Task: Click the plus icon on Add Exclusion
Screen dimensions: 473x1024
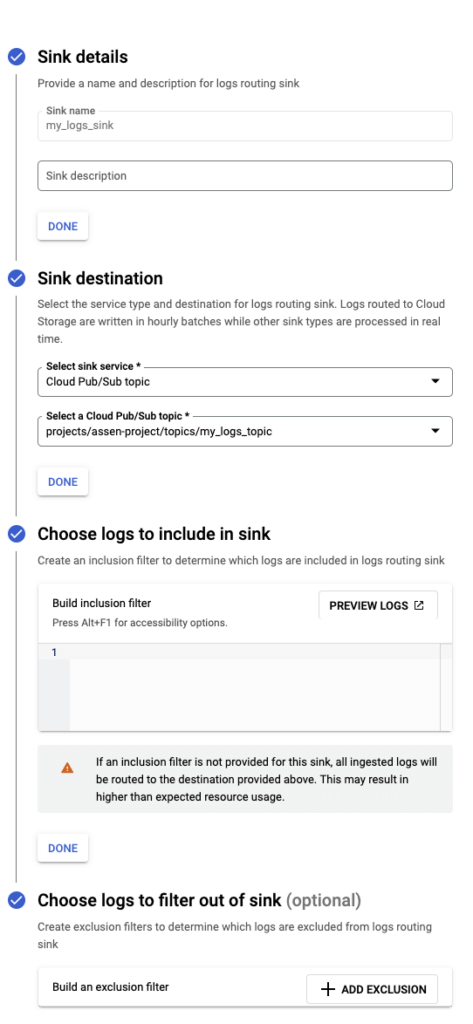Action: pos(328,989)
